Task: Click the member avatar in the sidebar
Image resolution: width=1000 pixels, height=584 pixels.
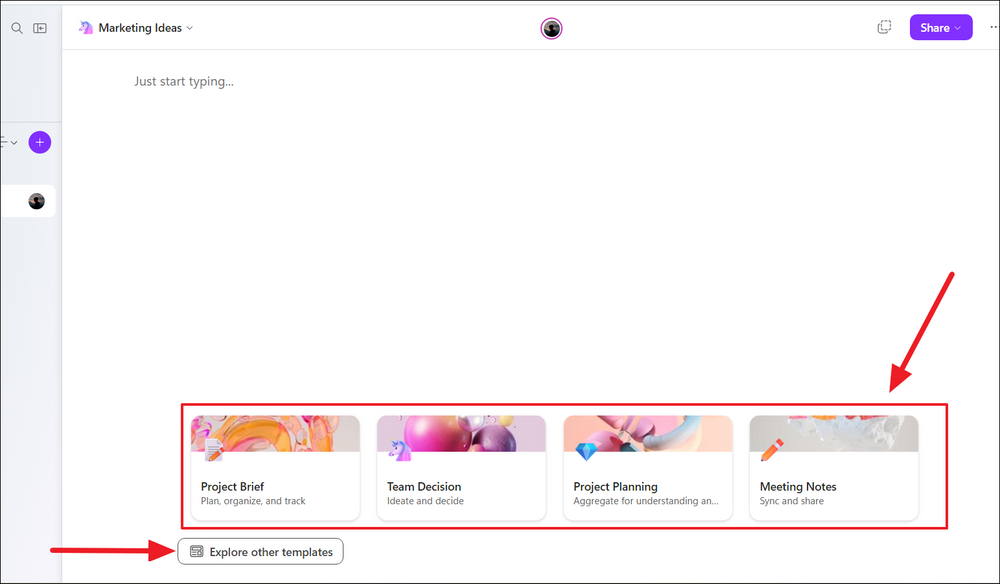Action: 35,200
